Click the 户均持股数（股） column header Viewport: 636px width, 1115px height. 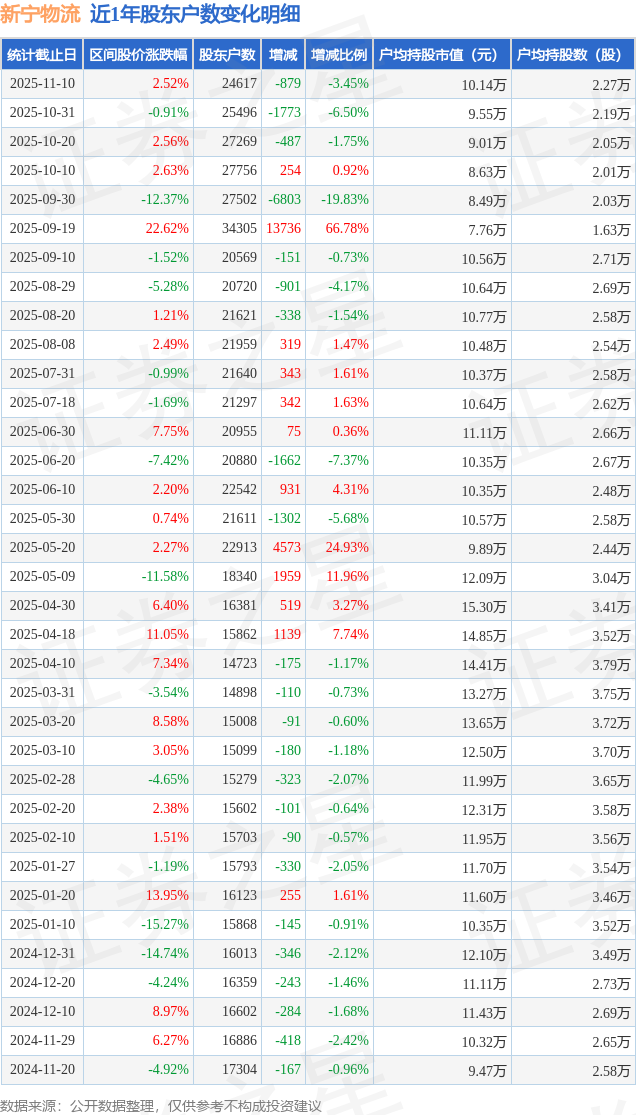[x=572, y=55]
